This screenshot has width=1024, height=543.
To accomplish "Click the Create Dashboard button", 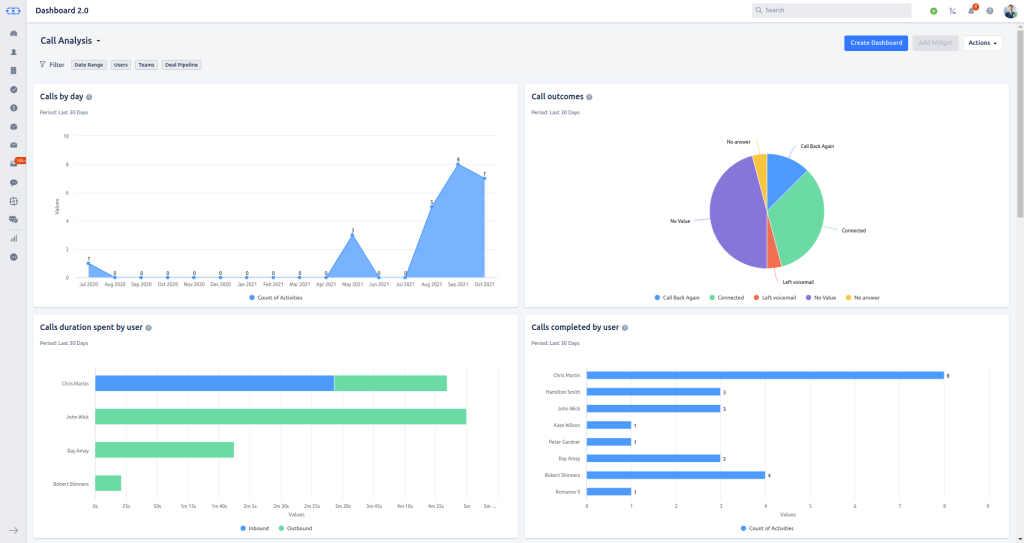I will (x=875, y=43).
